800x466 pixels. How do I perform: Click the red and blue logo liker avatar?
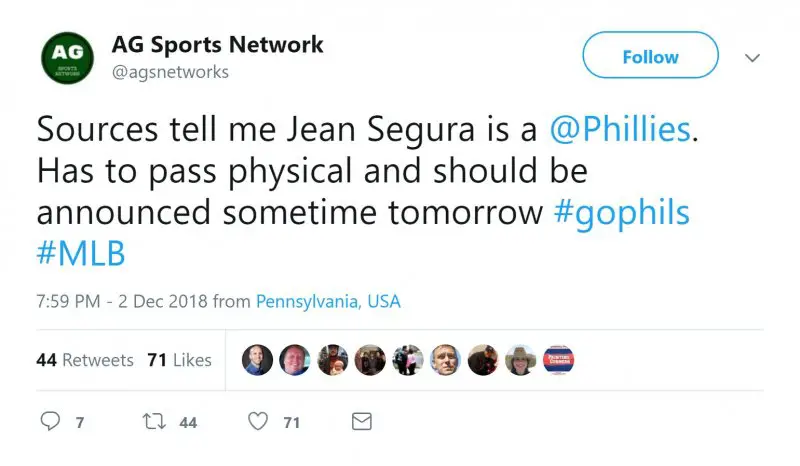coord(558,360)
